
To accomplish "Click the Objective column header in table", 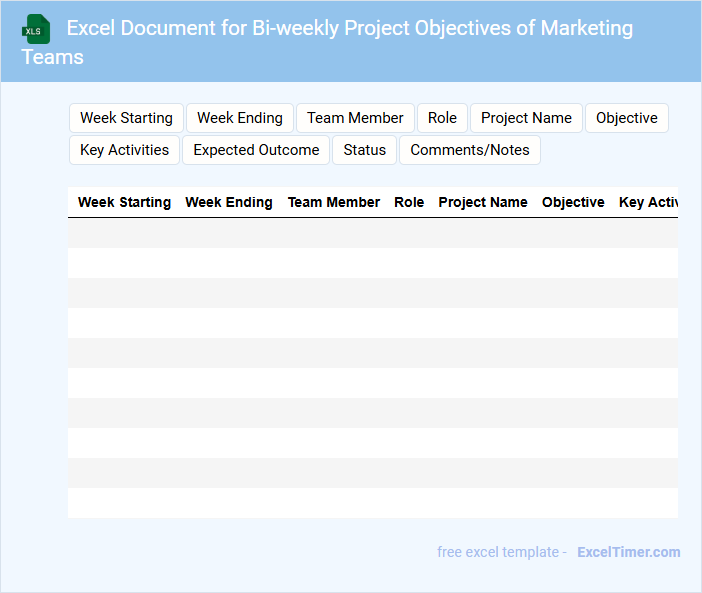I will pyautogui.click(x=573, y=202).
